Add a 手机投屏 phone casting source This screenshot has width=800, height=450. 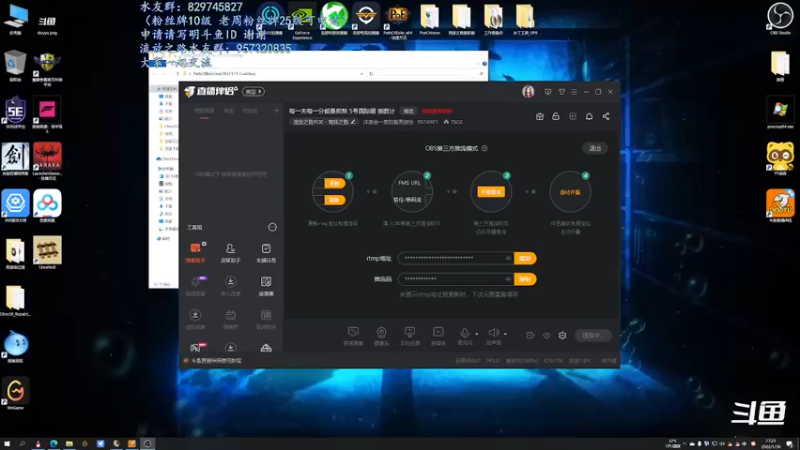point(410,336)
